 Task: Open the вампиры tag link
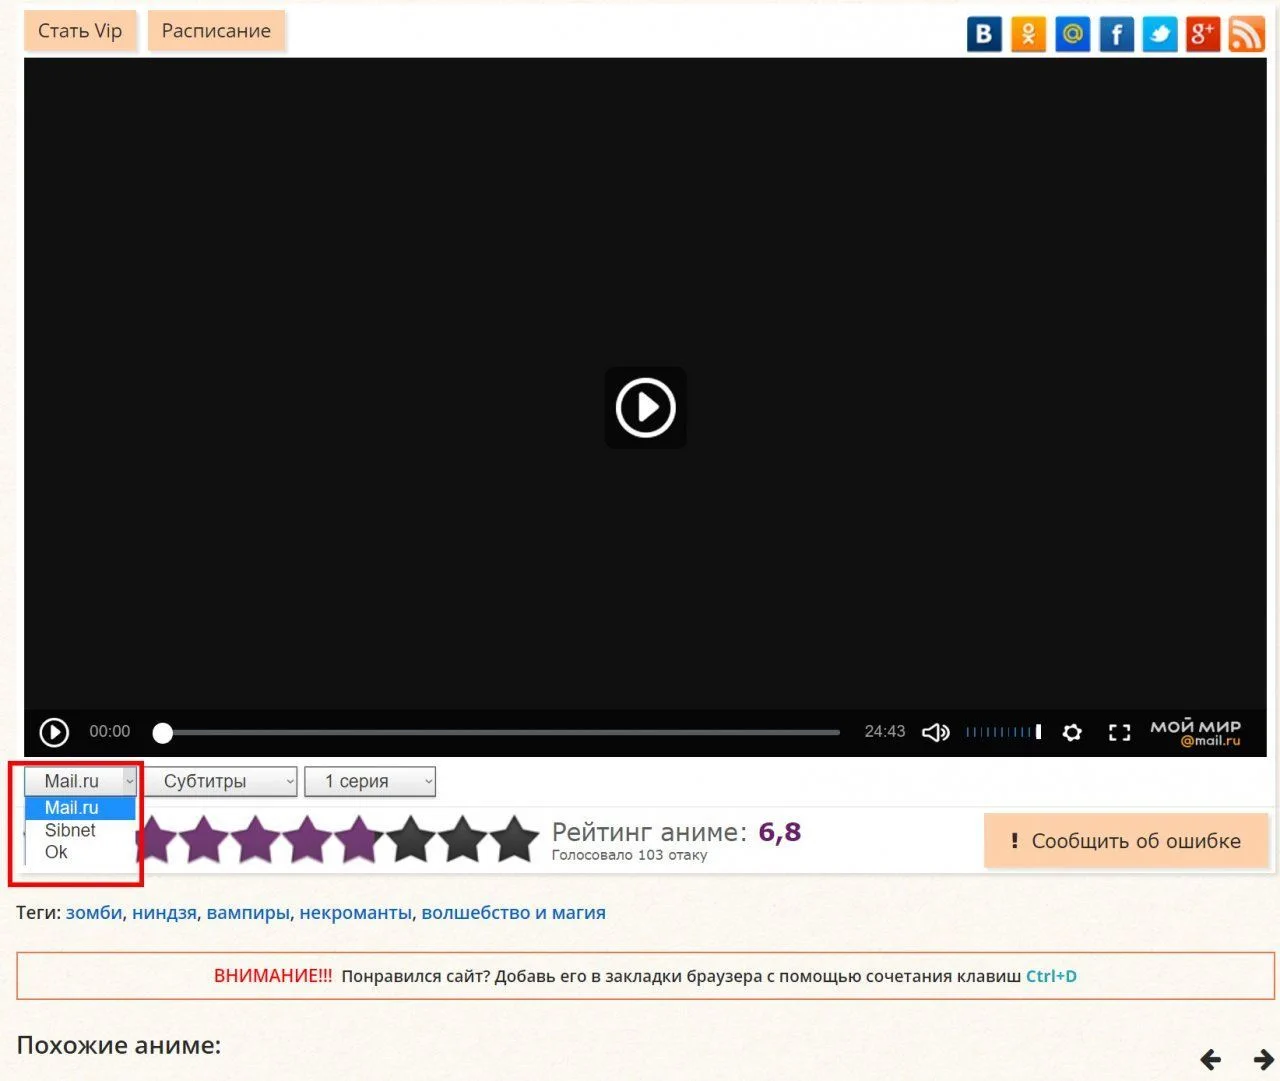[248, 913]
